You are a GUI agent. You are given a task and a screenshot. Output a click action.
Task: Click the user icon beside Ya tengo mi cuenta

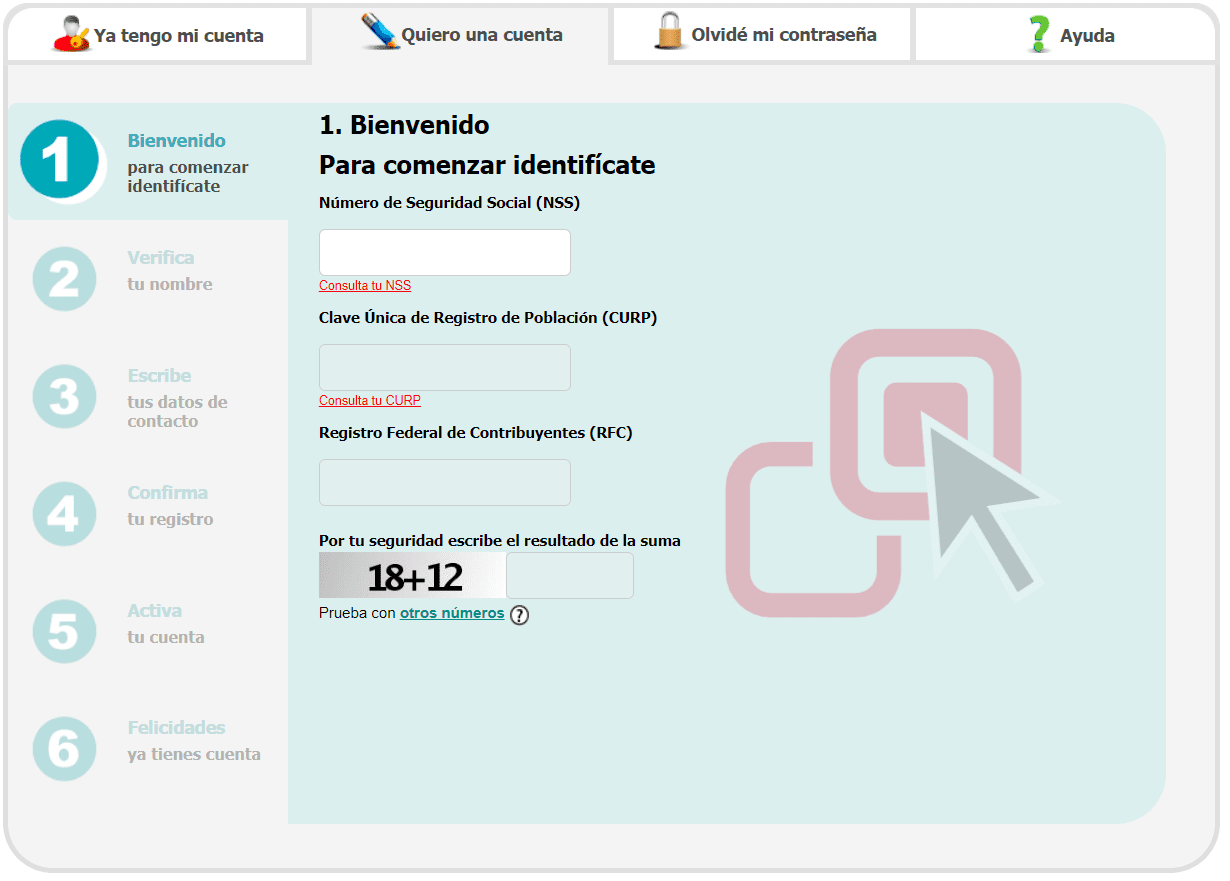pyautogui.click(x=71, y=34)
